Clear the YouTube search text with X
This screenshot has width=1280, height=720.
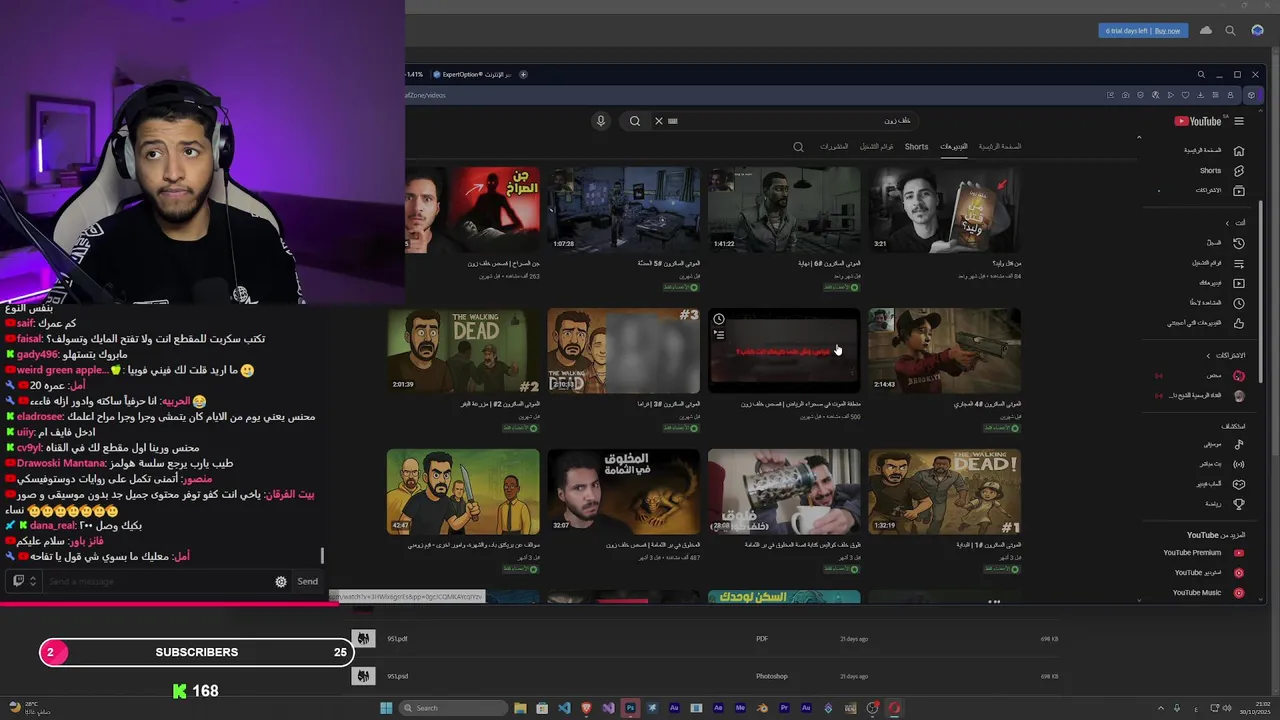click(x=658, y=121)
